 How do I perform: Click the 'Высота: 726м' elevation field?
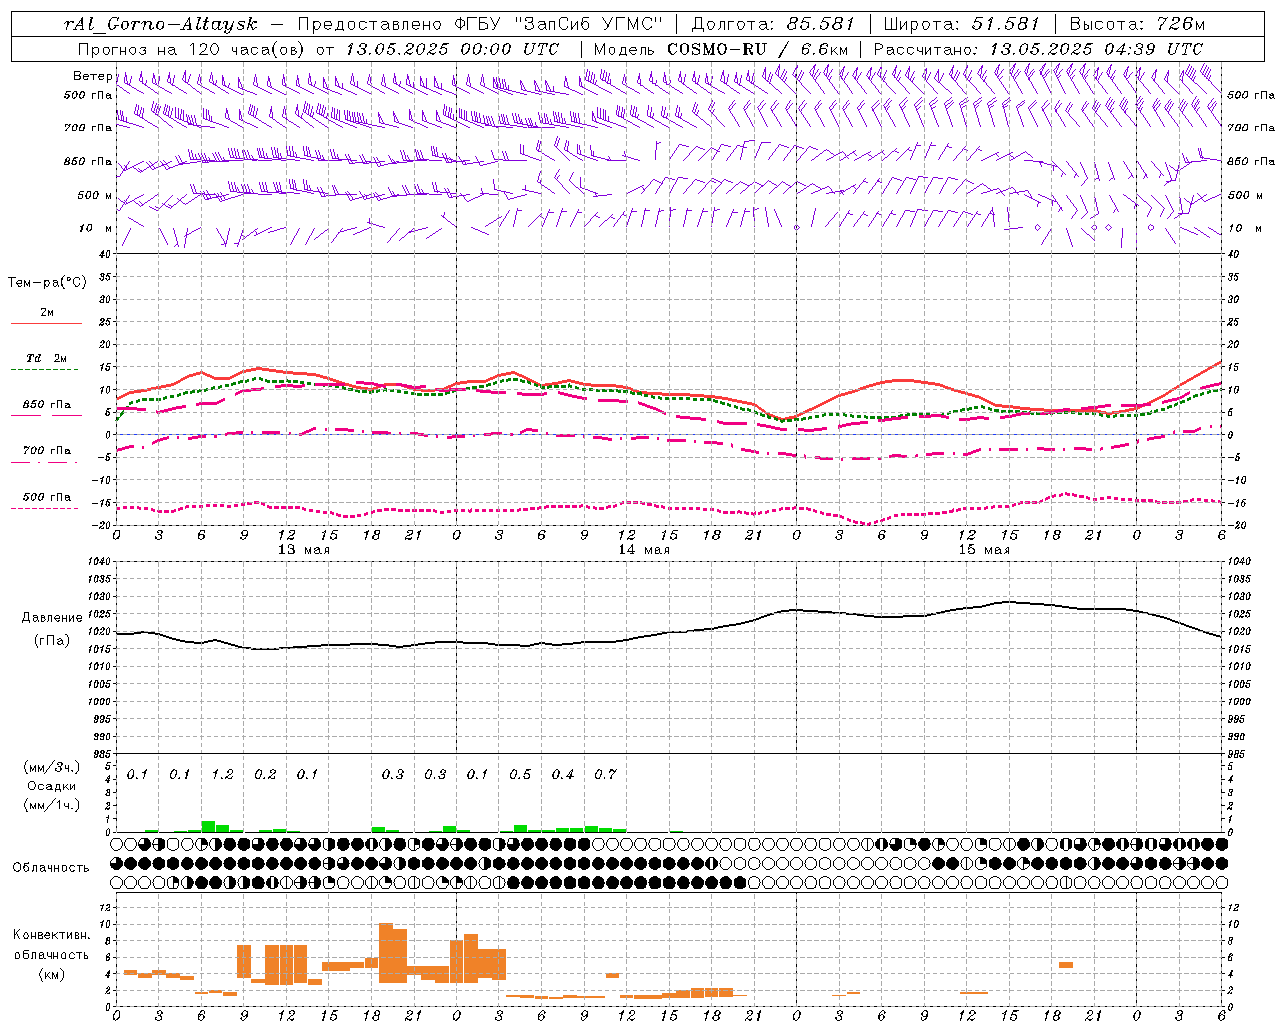point(1137,24)
